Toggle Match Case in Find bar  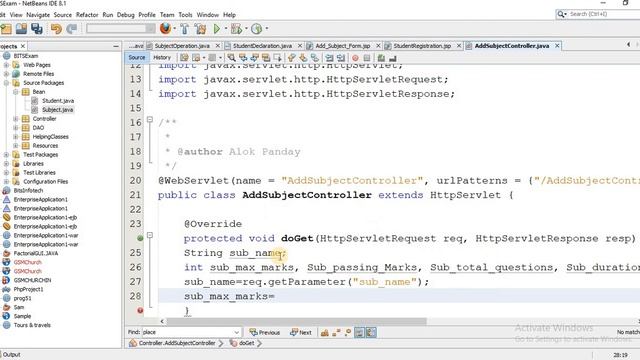click(x=324, y=333)
